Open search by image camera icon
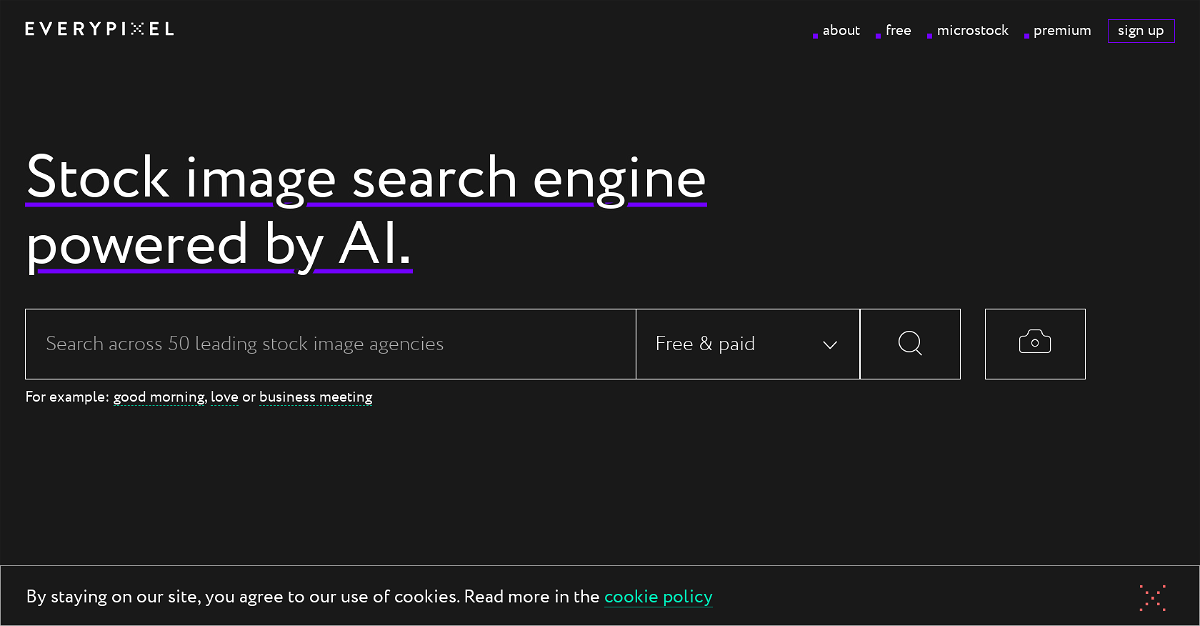 click(1035, 344)
